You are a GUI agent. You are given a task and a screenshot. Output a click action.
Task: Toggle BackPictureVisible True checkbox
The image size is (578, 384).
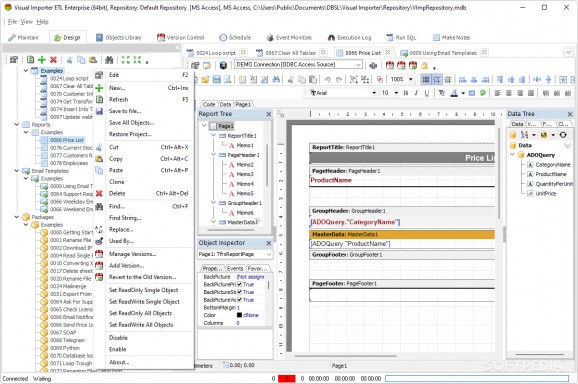tap(240, 300)
